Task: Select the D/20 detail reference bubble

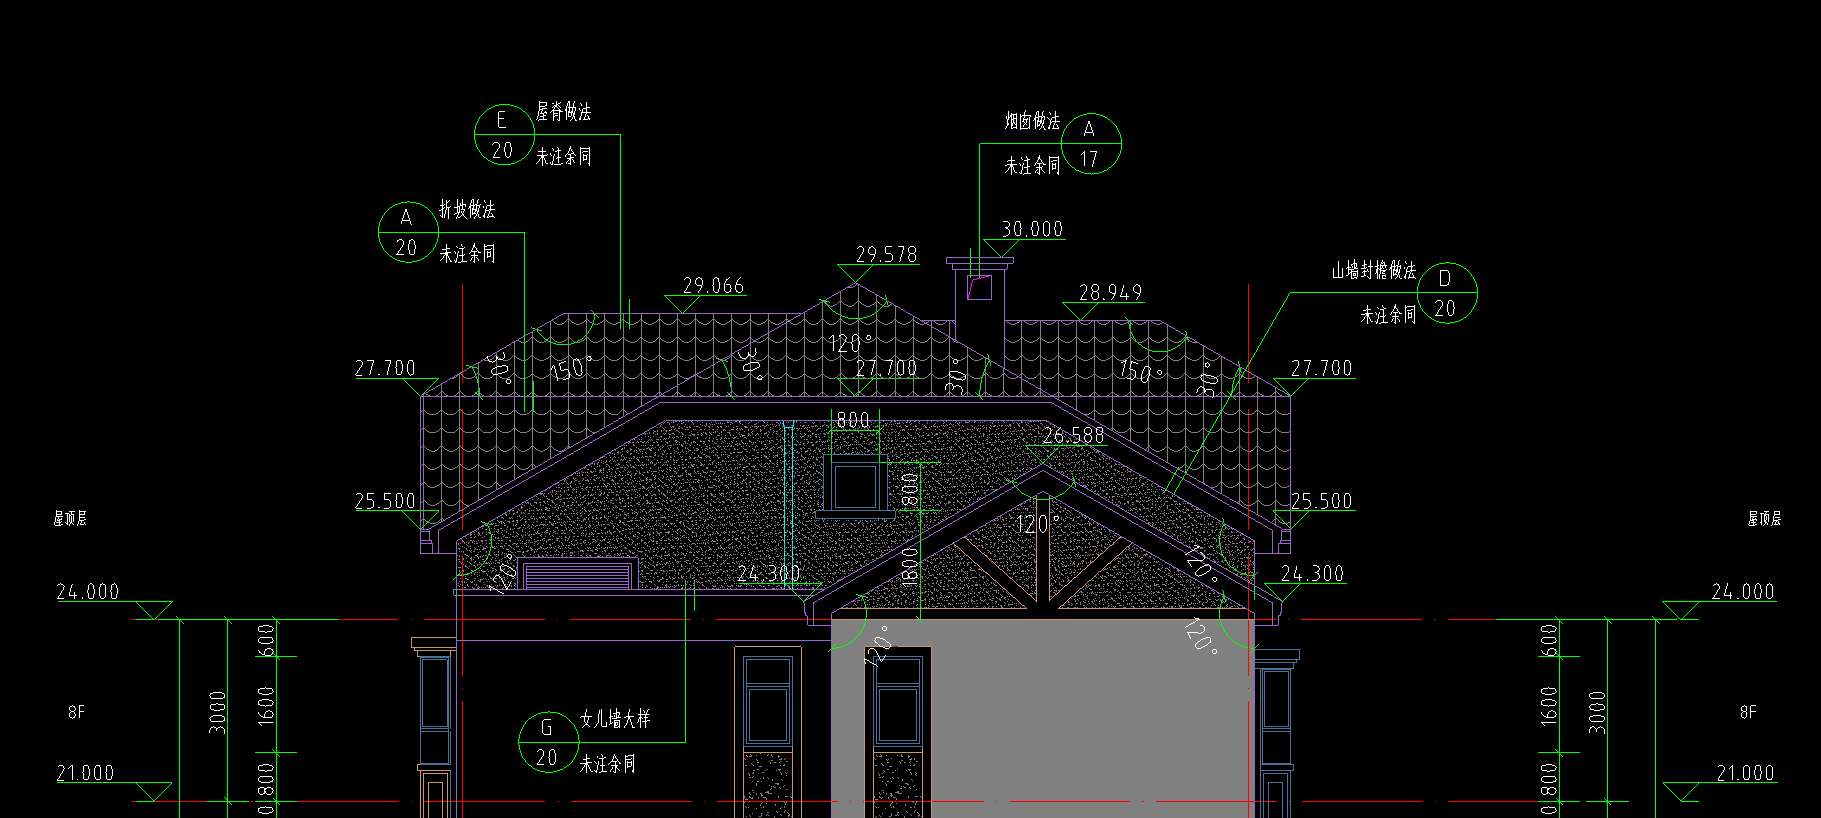Action: (1446, 293)
